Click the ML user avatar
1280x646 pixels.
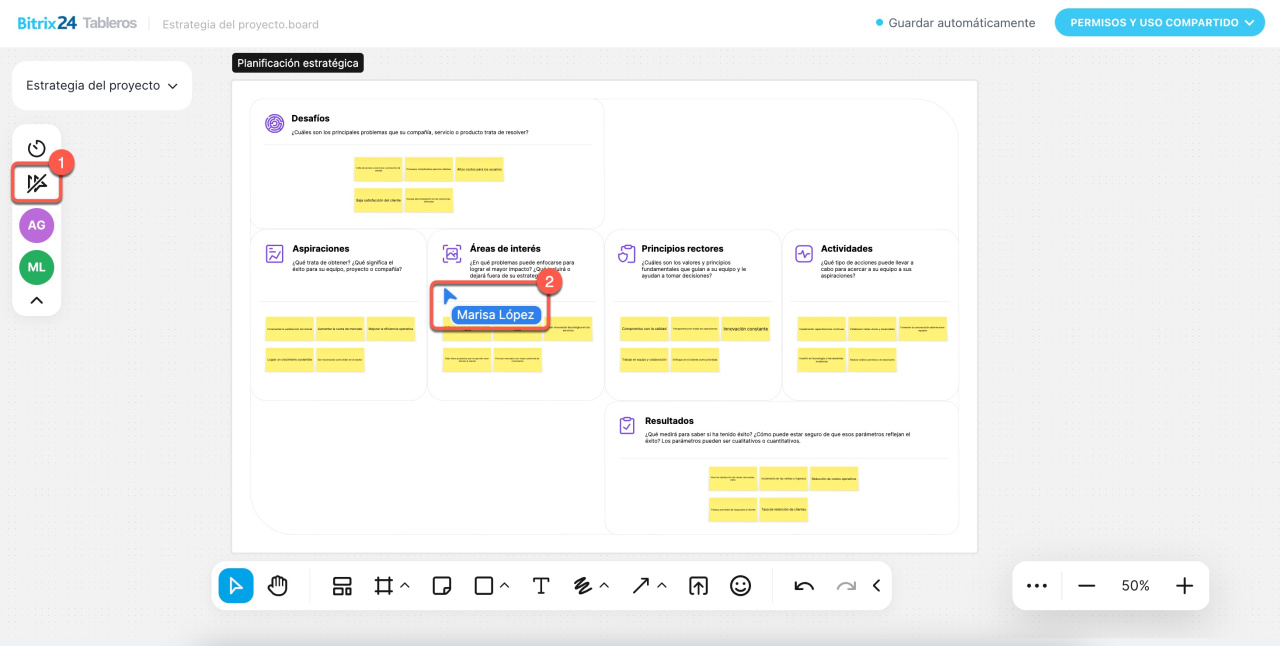(x=37, y=267)
